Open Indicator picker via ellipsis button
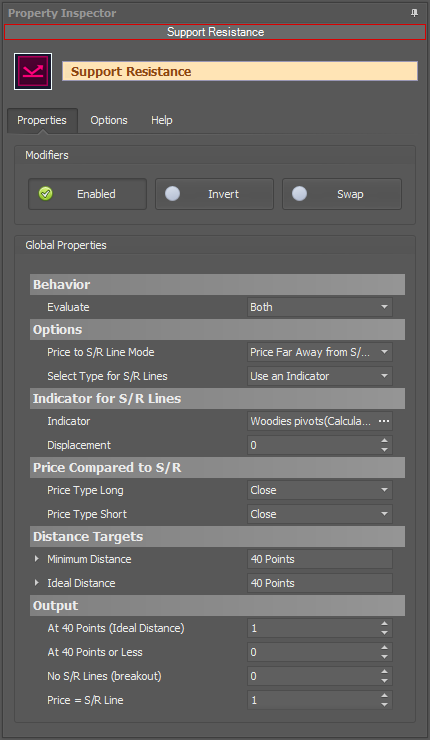Screen dimensions: 430x740 tap(384, 421)
